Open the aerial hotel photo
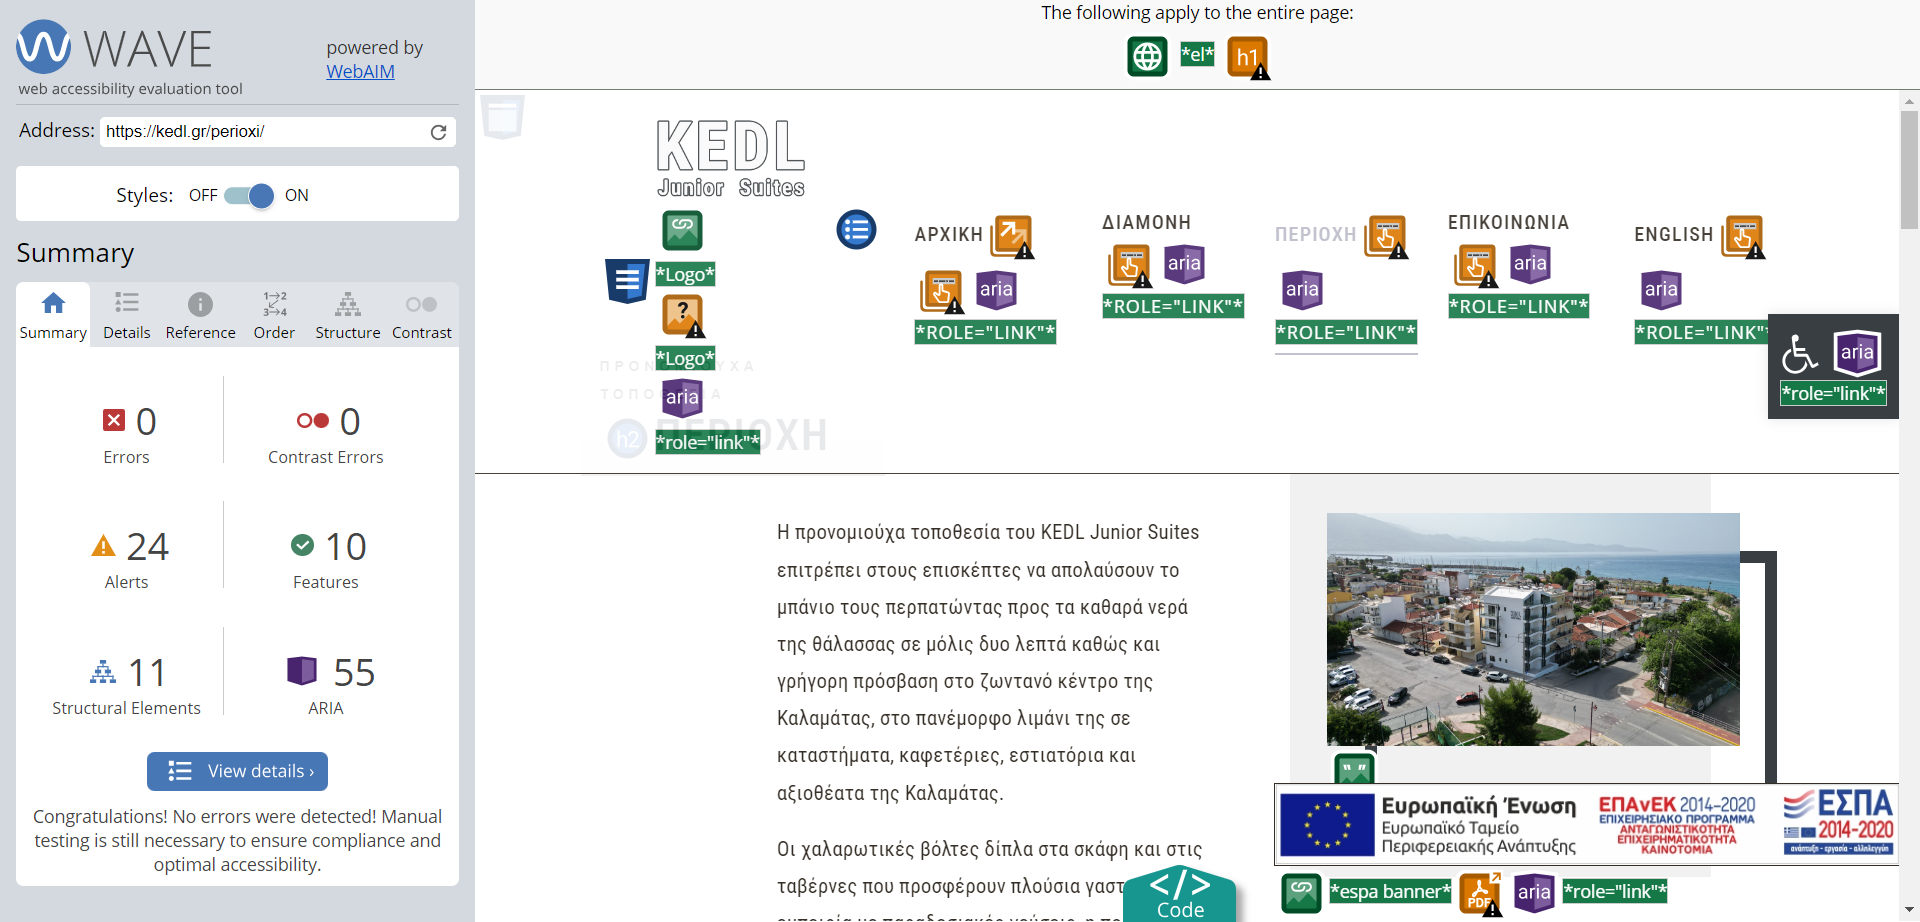 (x=1533, y=629)
